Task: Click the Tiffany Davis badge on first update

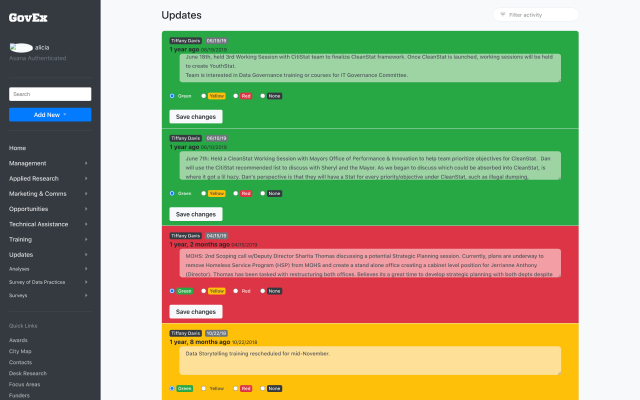Action: click(x=185, y=41)
